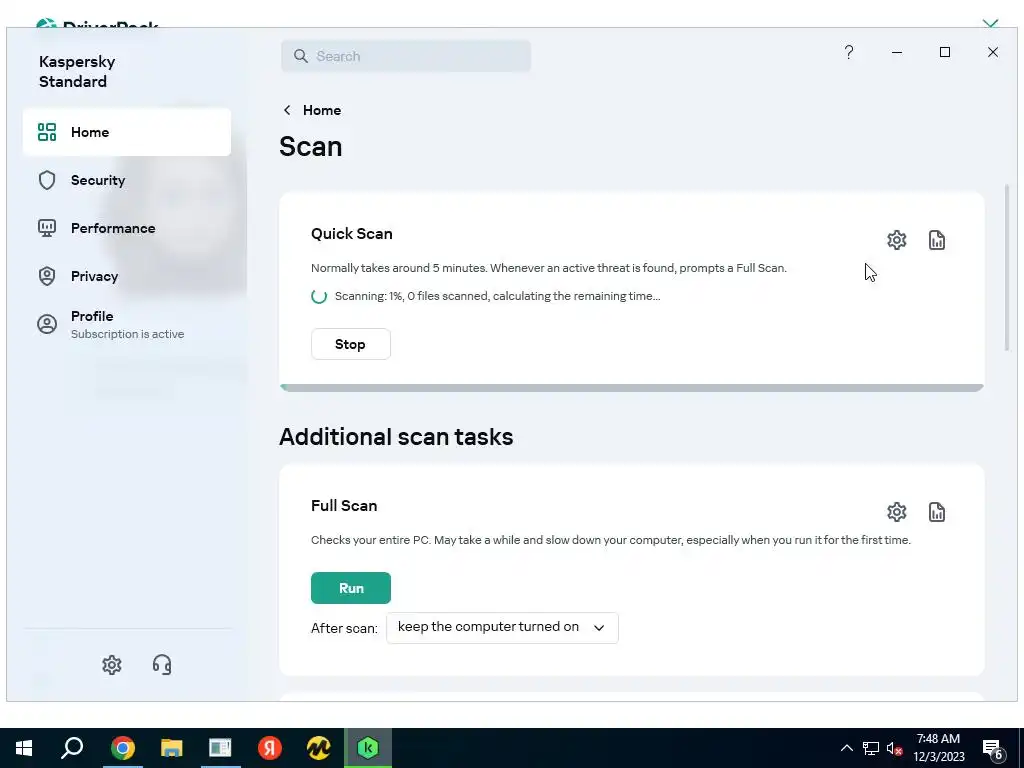The image size is (1024, 768).
Task: Stop the Quick Scan
Action: [351, 344]
